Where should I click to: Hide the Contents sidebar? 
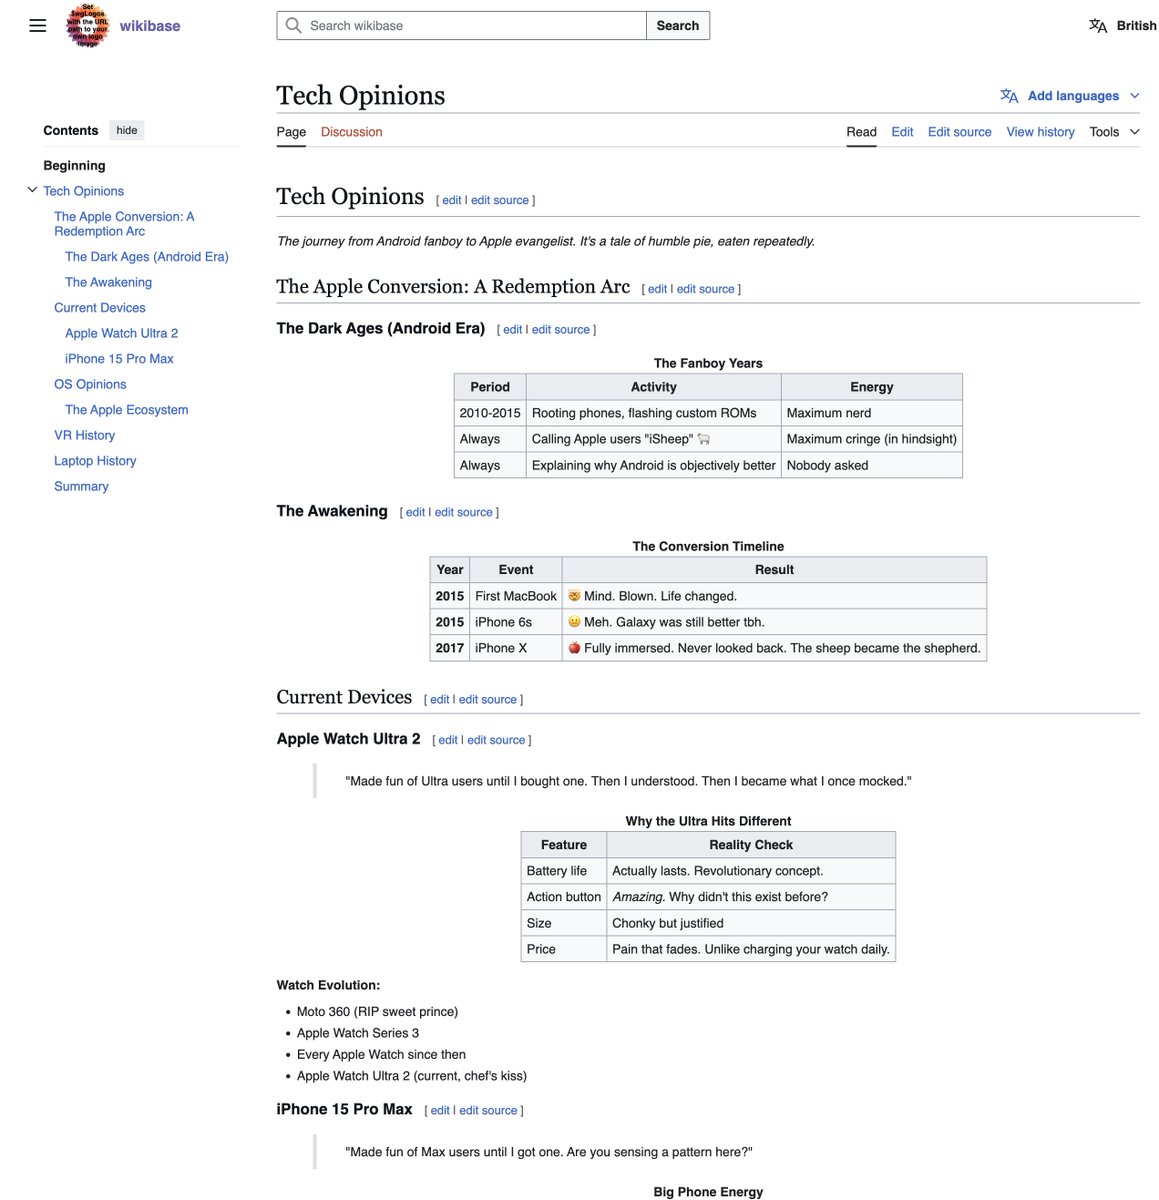(x=127, y=130)
